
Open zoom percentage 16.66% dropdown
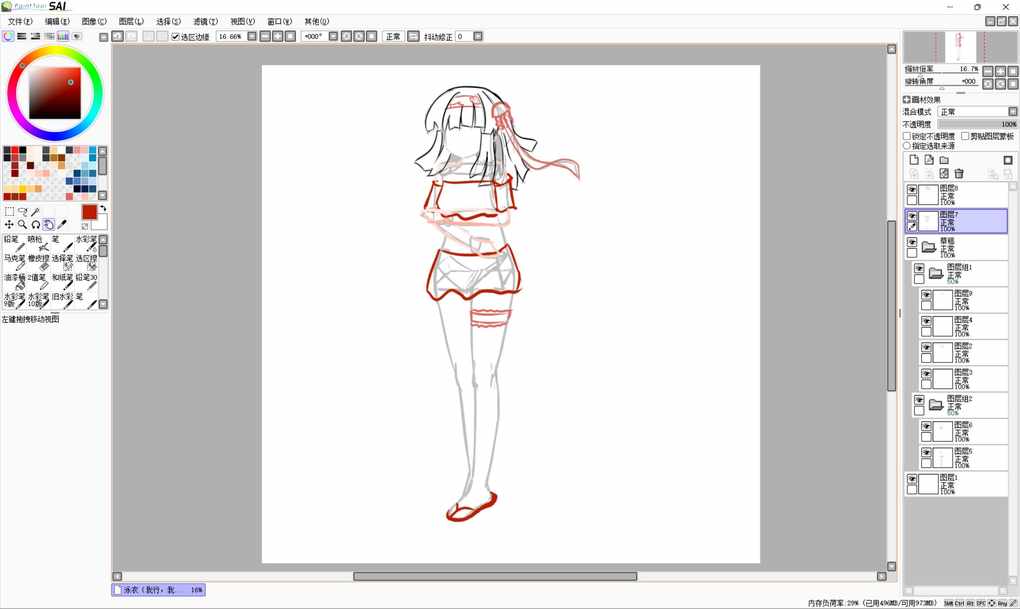[x=252, y=36]
